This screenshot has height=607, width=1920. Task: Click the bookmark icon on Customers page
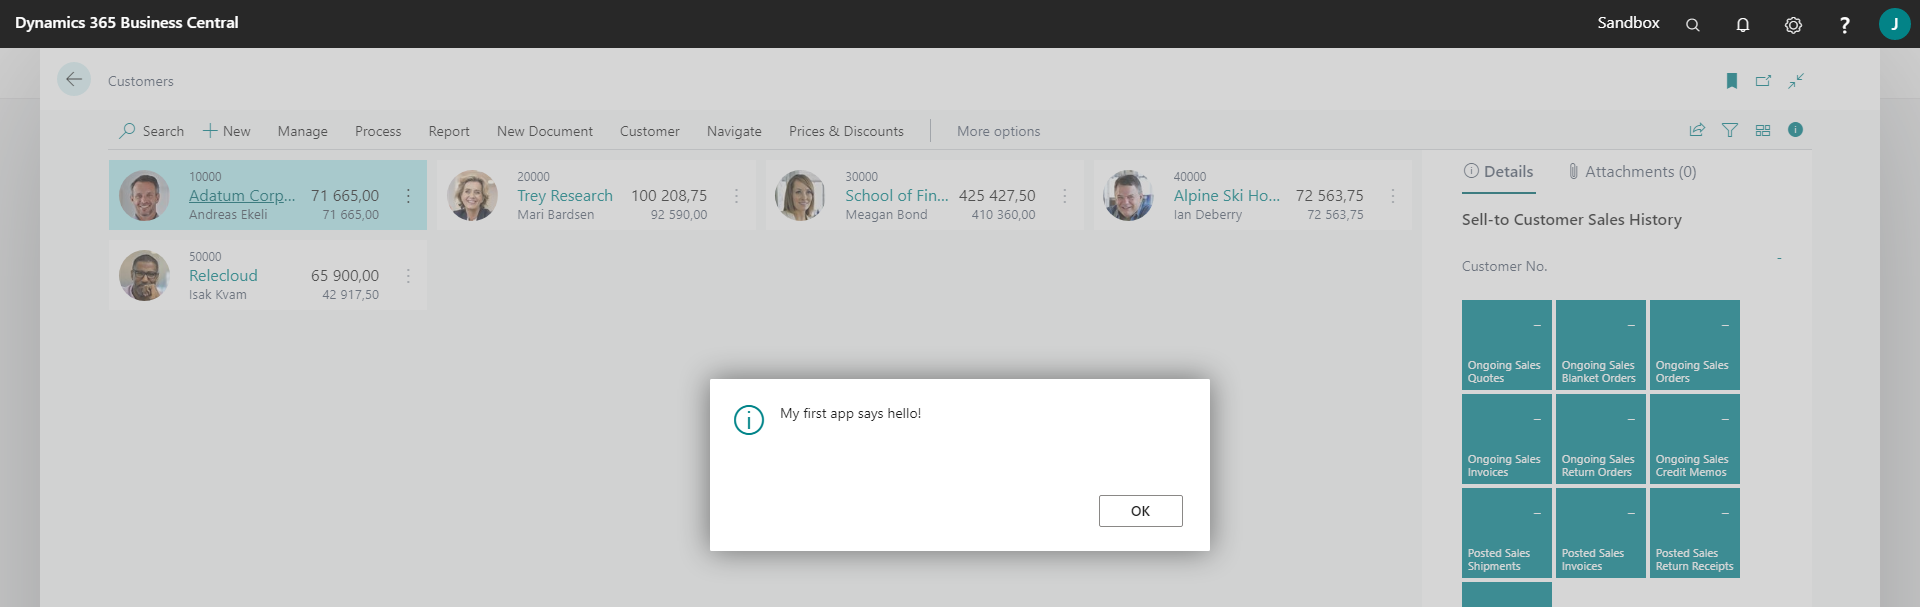tap(1732, 81)
